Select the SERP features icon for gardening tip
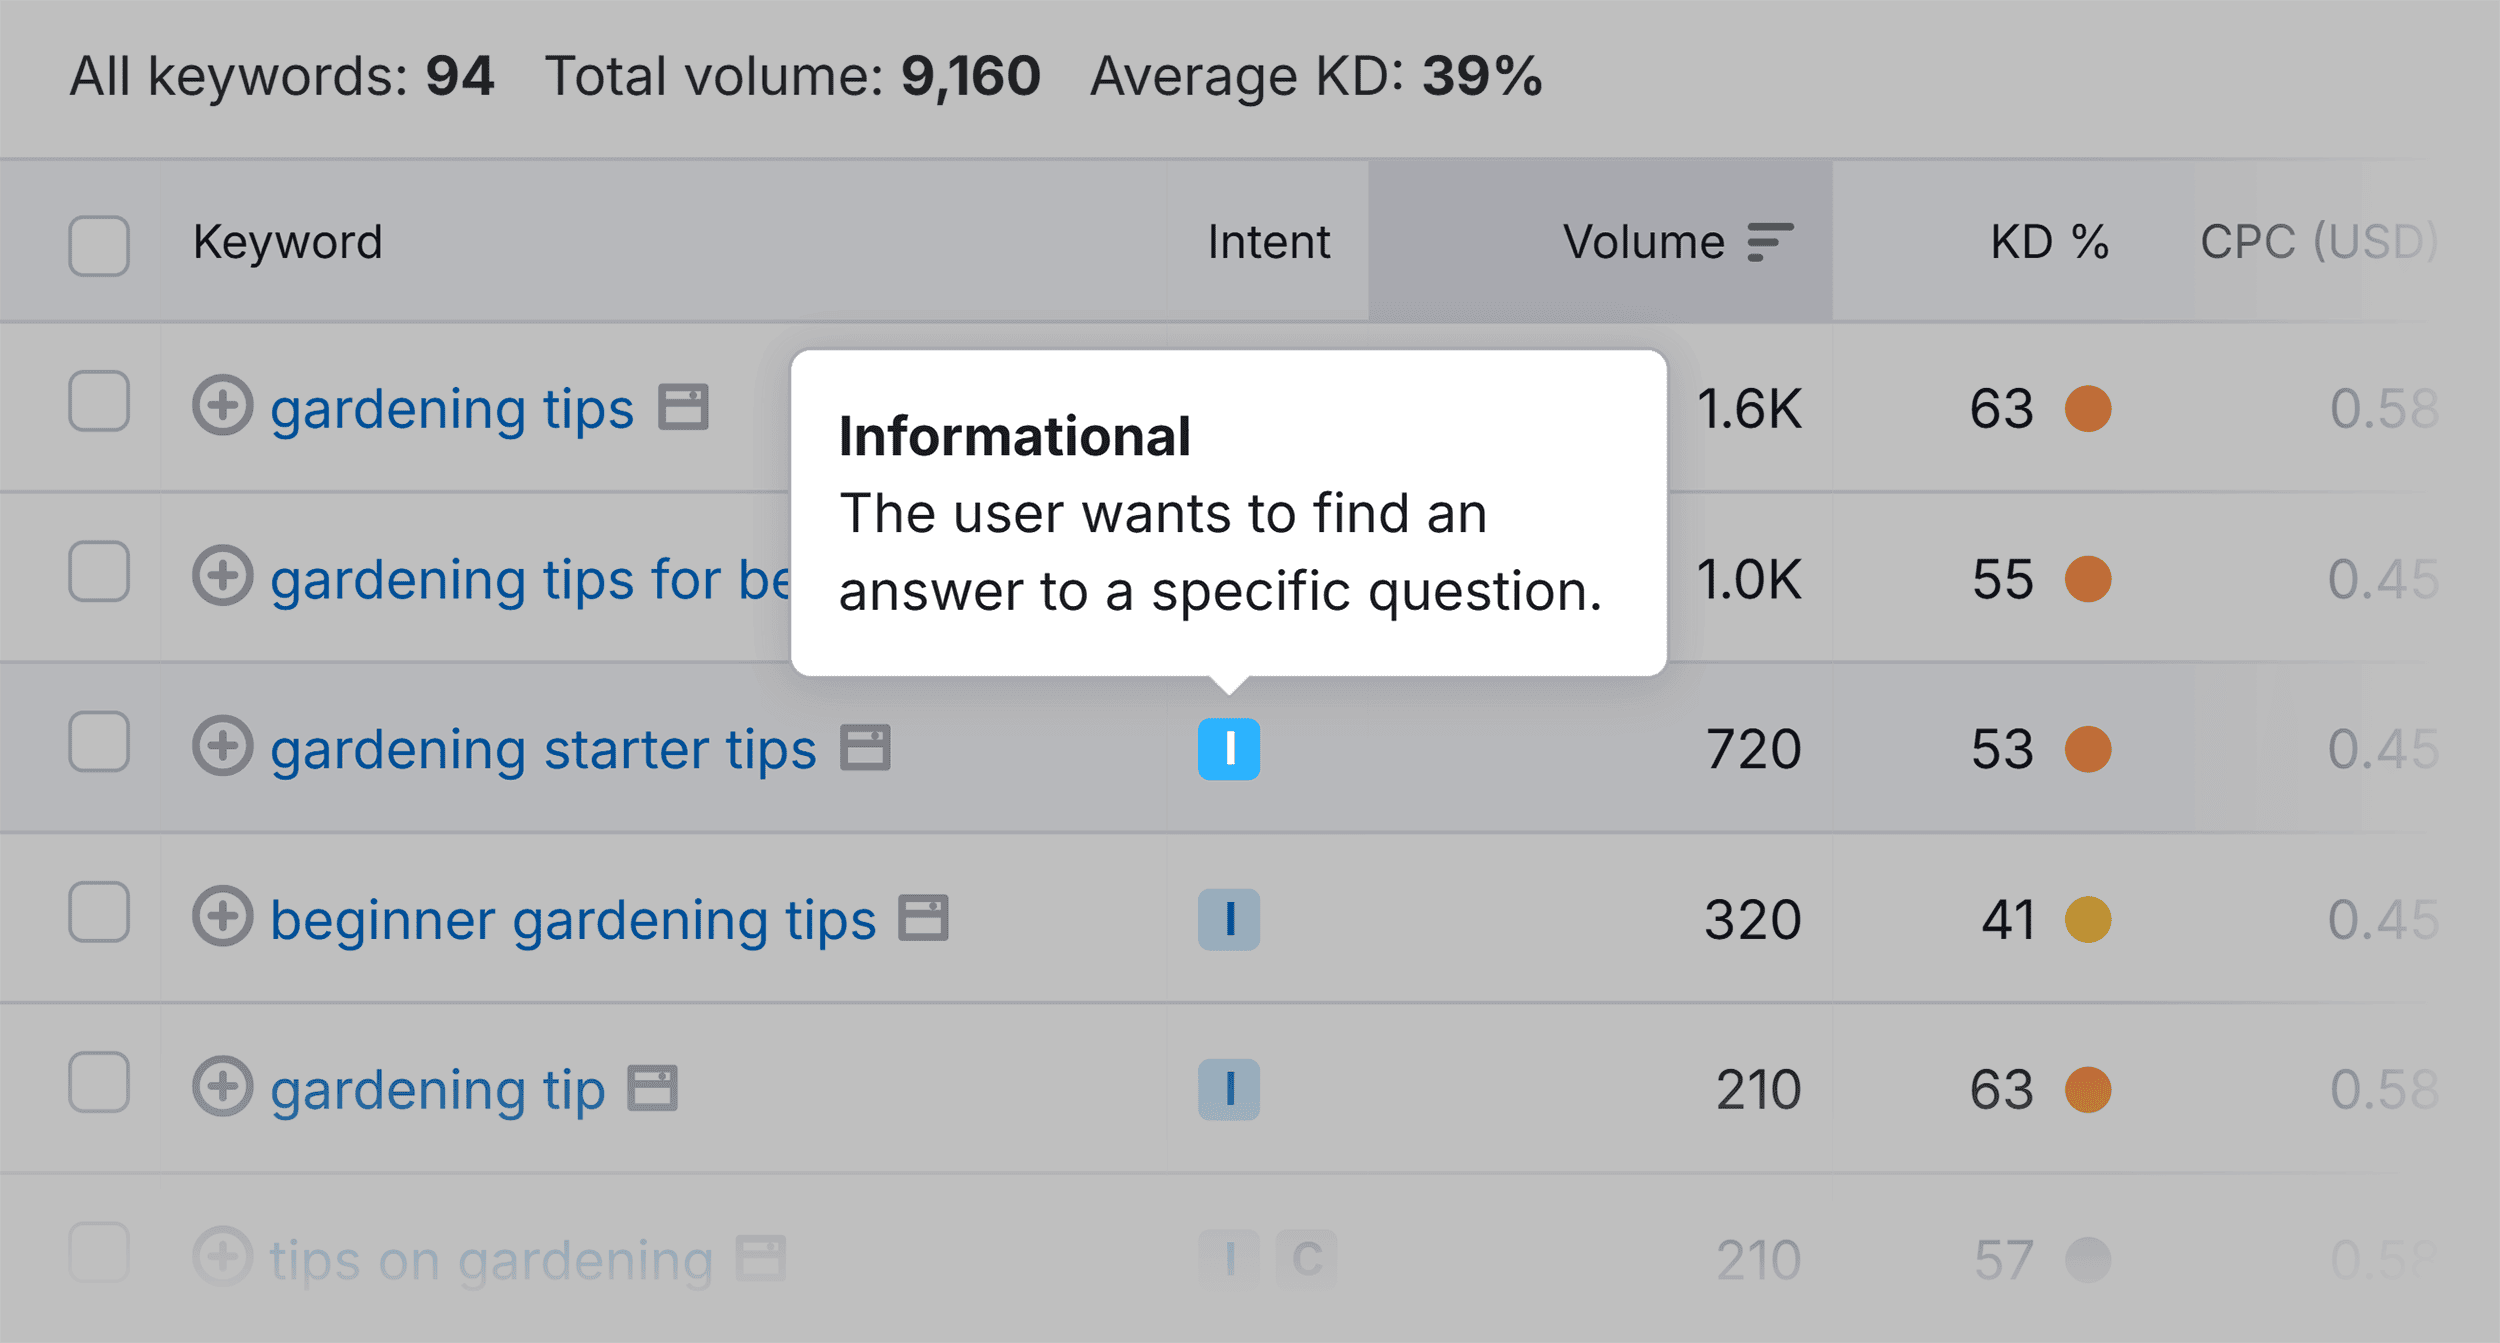 click(651, 1088)
